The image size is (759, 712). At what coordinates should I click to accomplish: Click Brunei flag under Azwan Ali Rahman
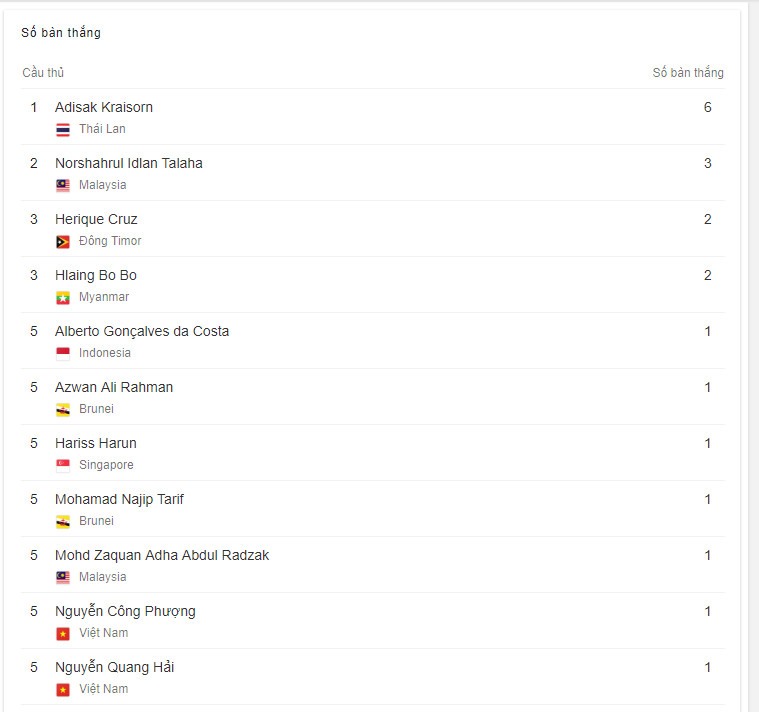coord(63,409)
